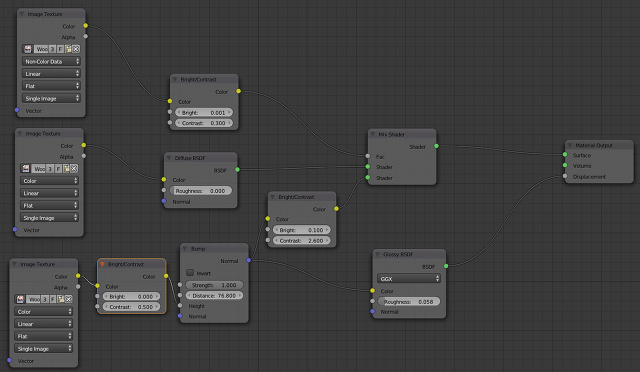Collapse the Diffuse BSDF node
This screenshot has height=372, width=640.
(169, 158)
